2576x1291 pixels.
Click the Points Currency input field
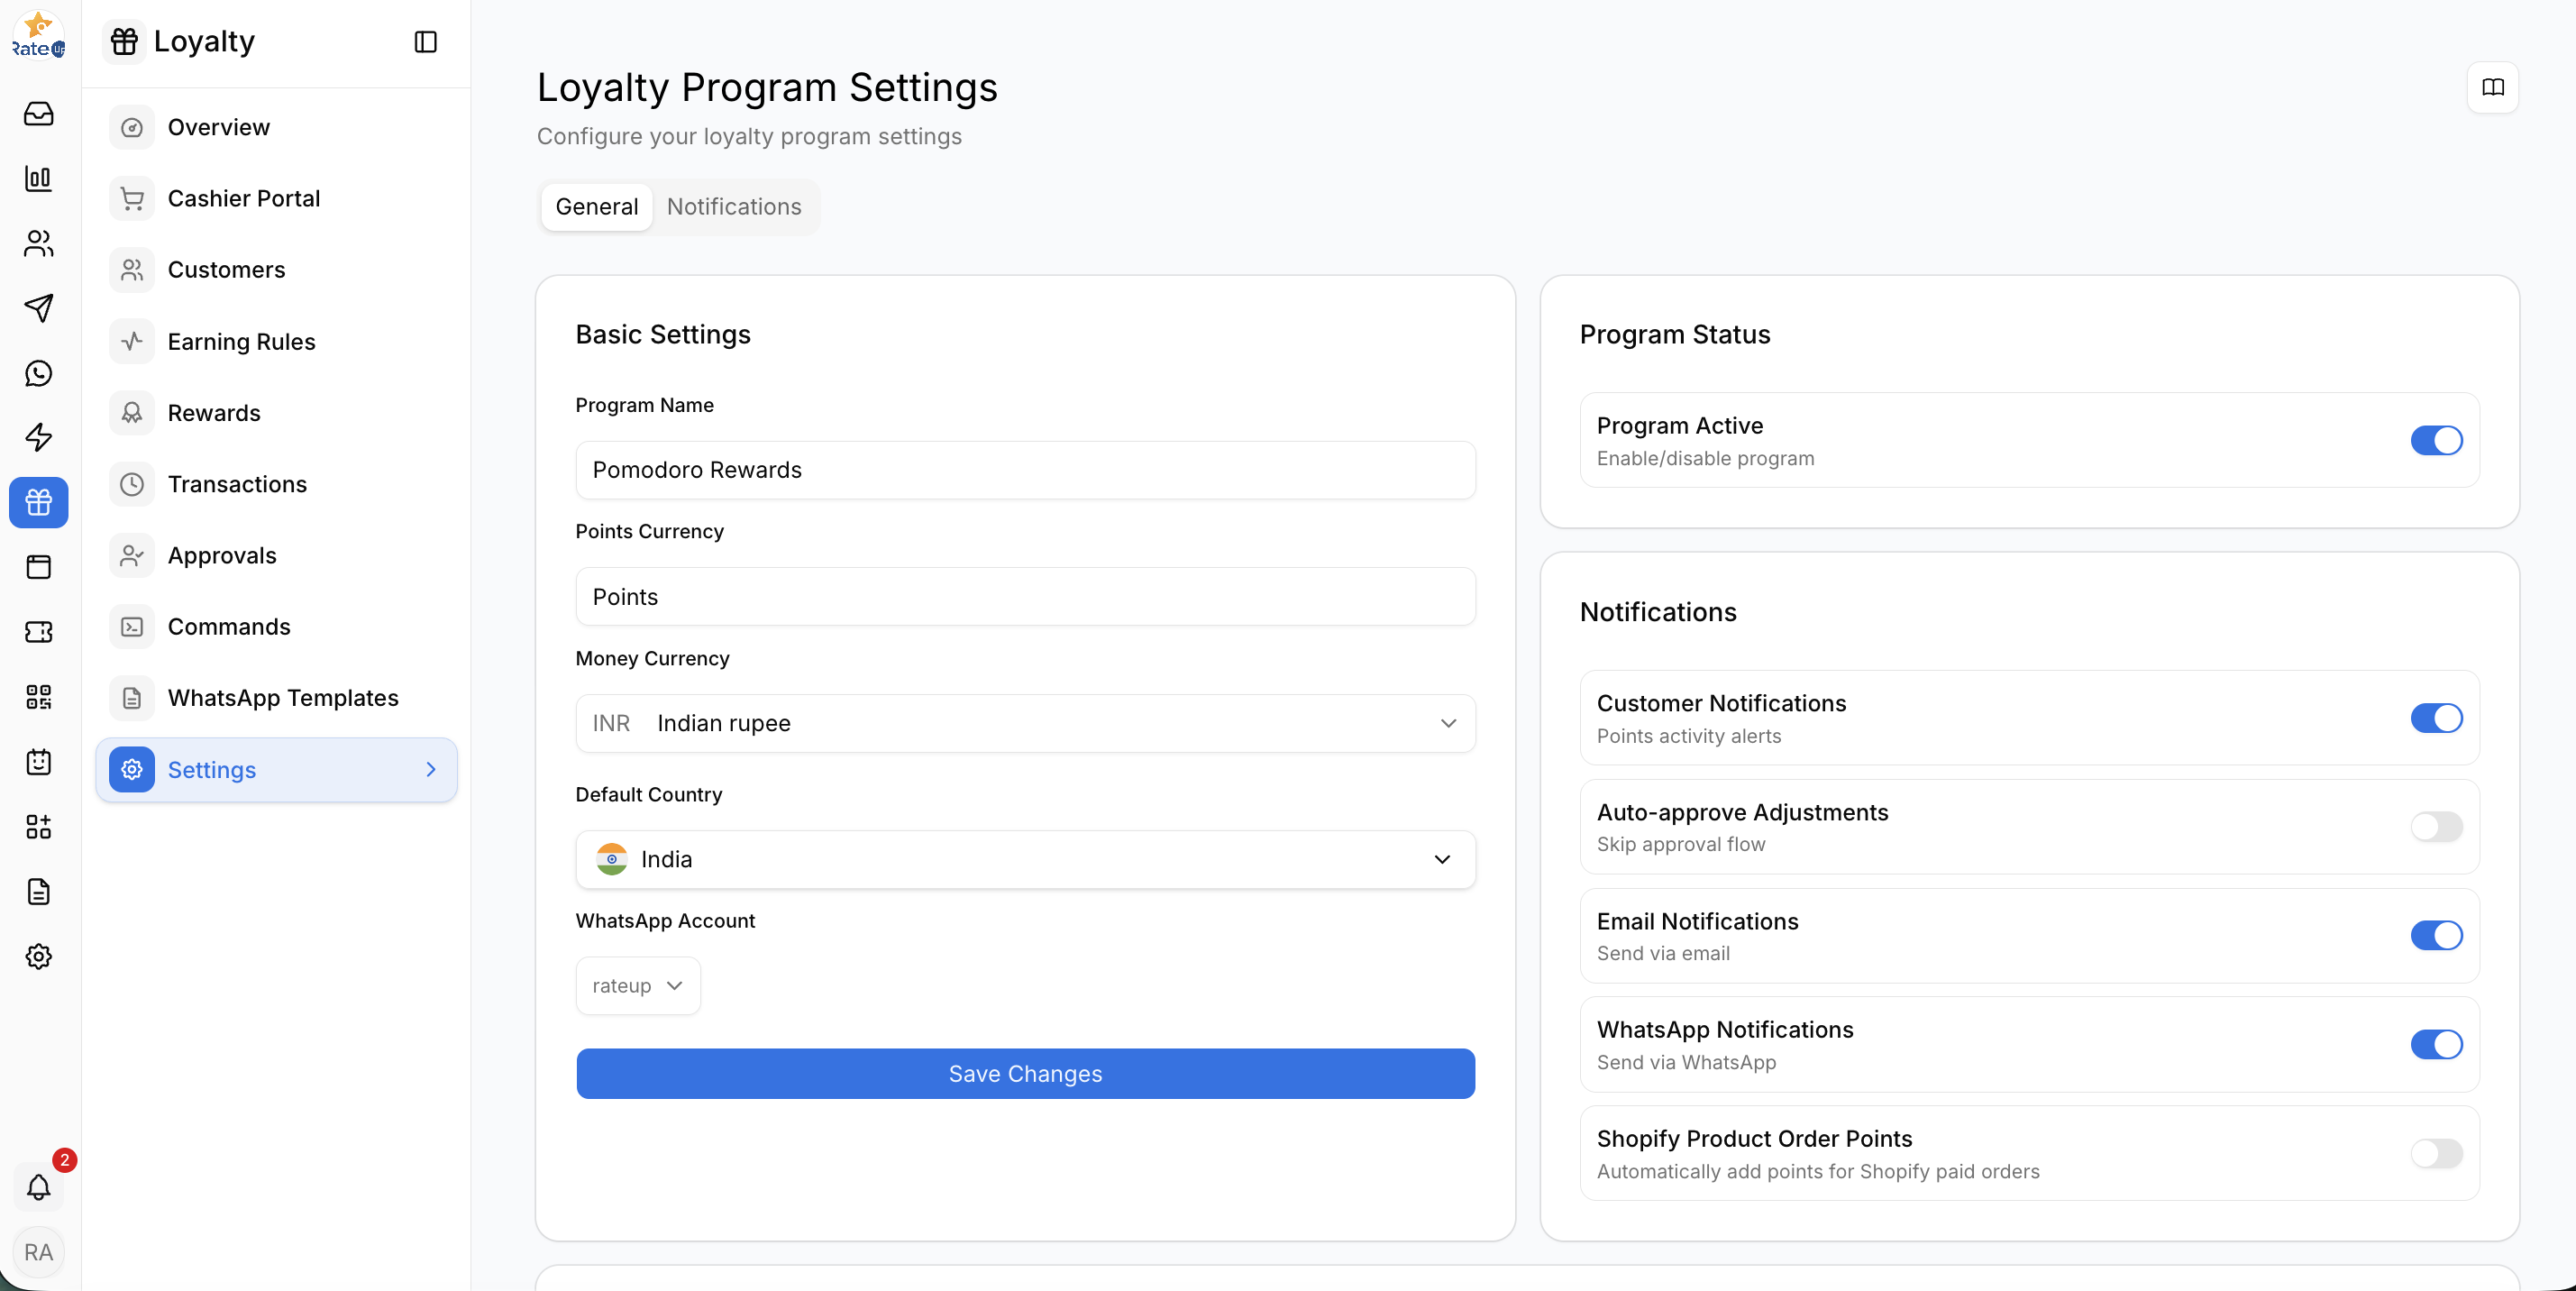[1025, 597]
